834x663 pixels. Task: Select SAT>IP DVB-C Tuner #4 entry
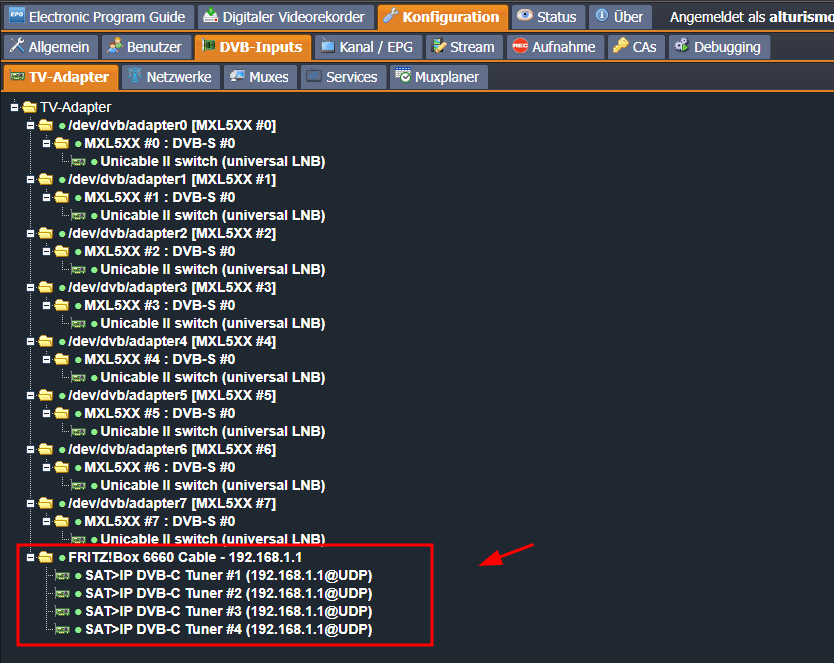[x=229, y=630]
